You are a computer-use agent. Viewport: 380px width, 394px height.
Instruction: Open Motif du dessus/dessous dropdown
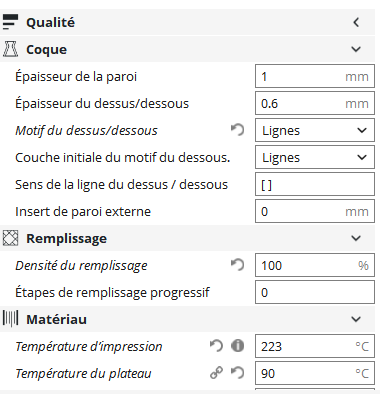pyautogui.click(x=315, y=130)
